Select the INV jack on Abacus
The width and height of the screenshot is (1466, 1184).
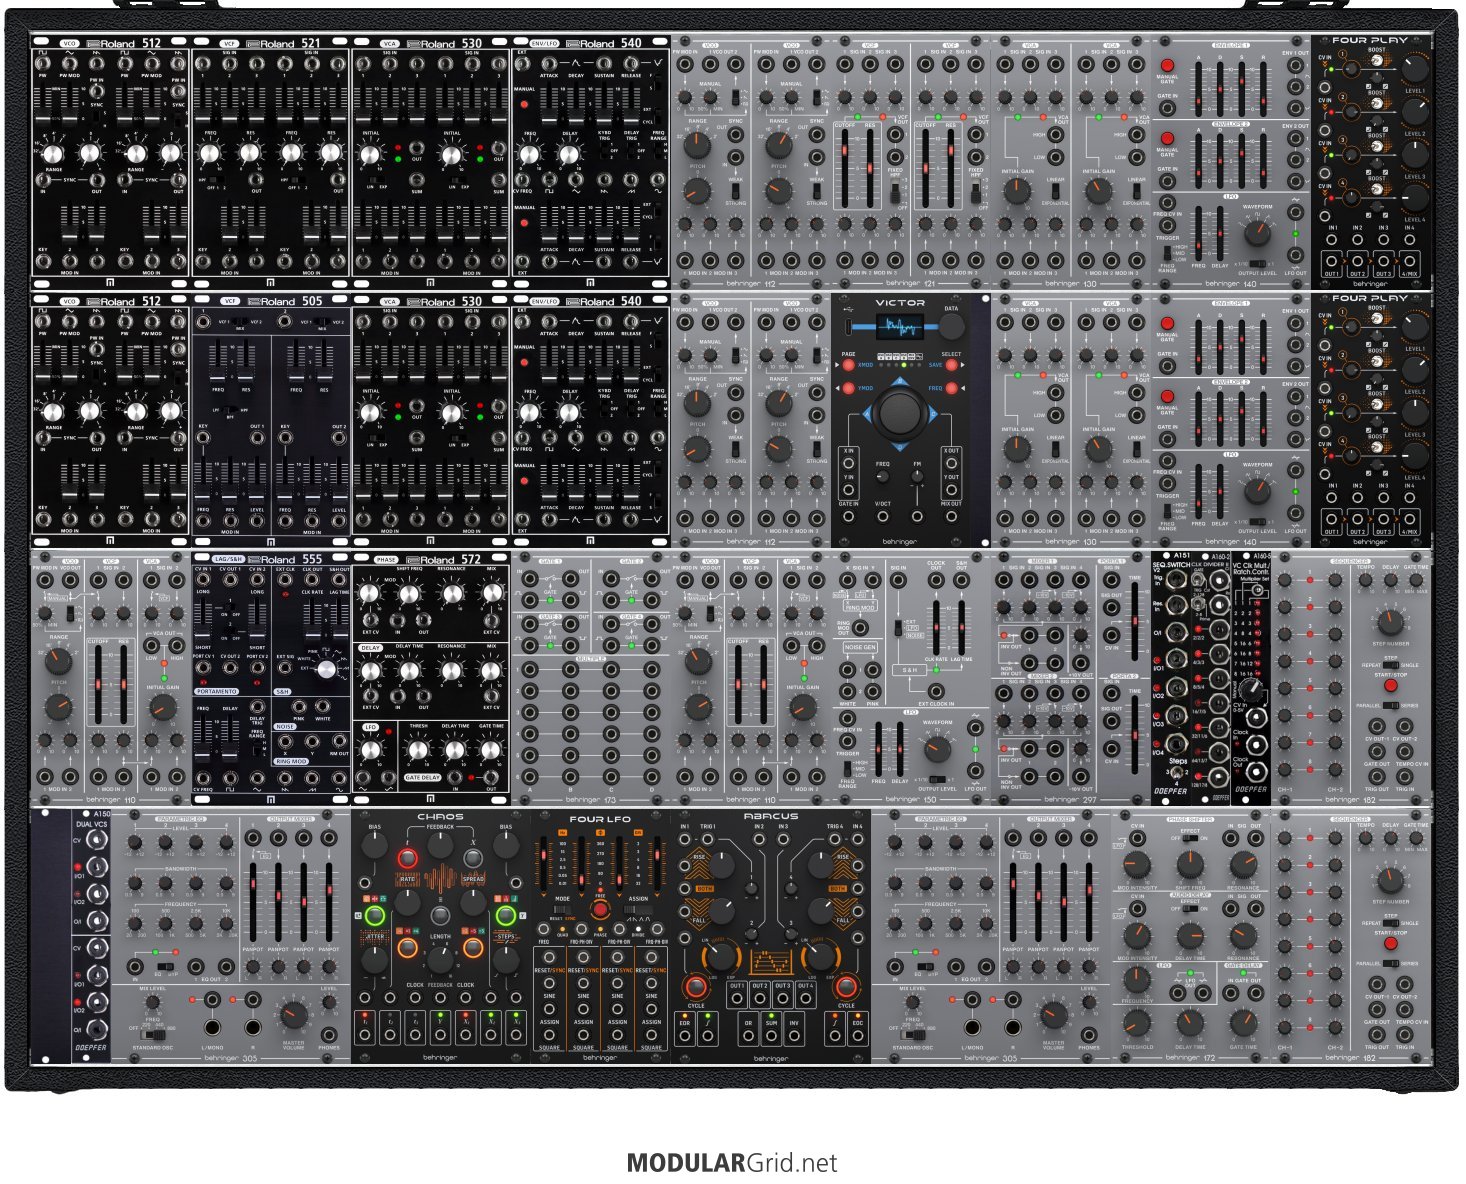[794, 1038]
